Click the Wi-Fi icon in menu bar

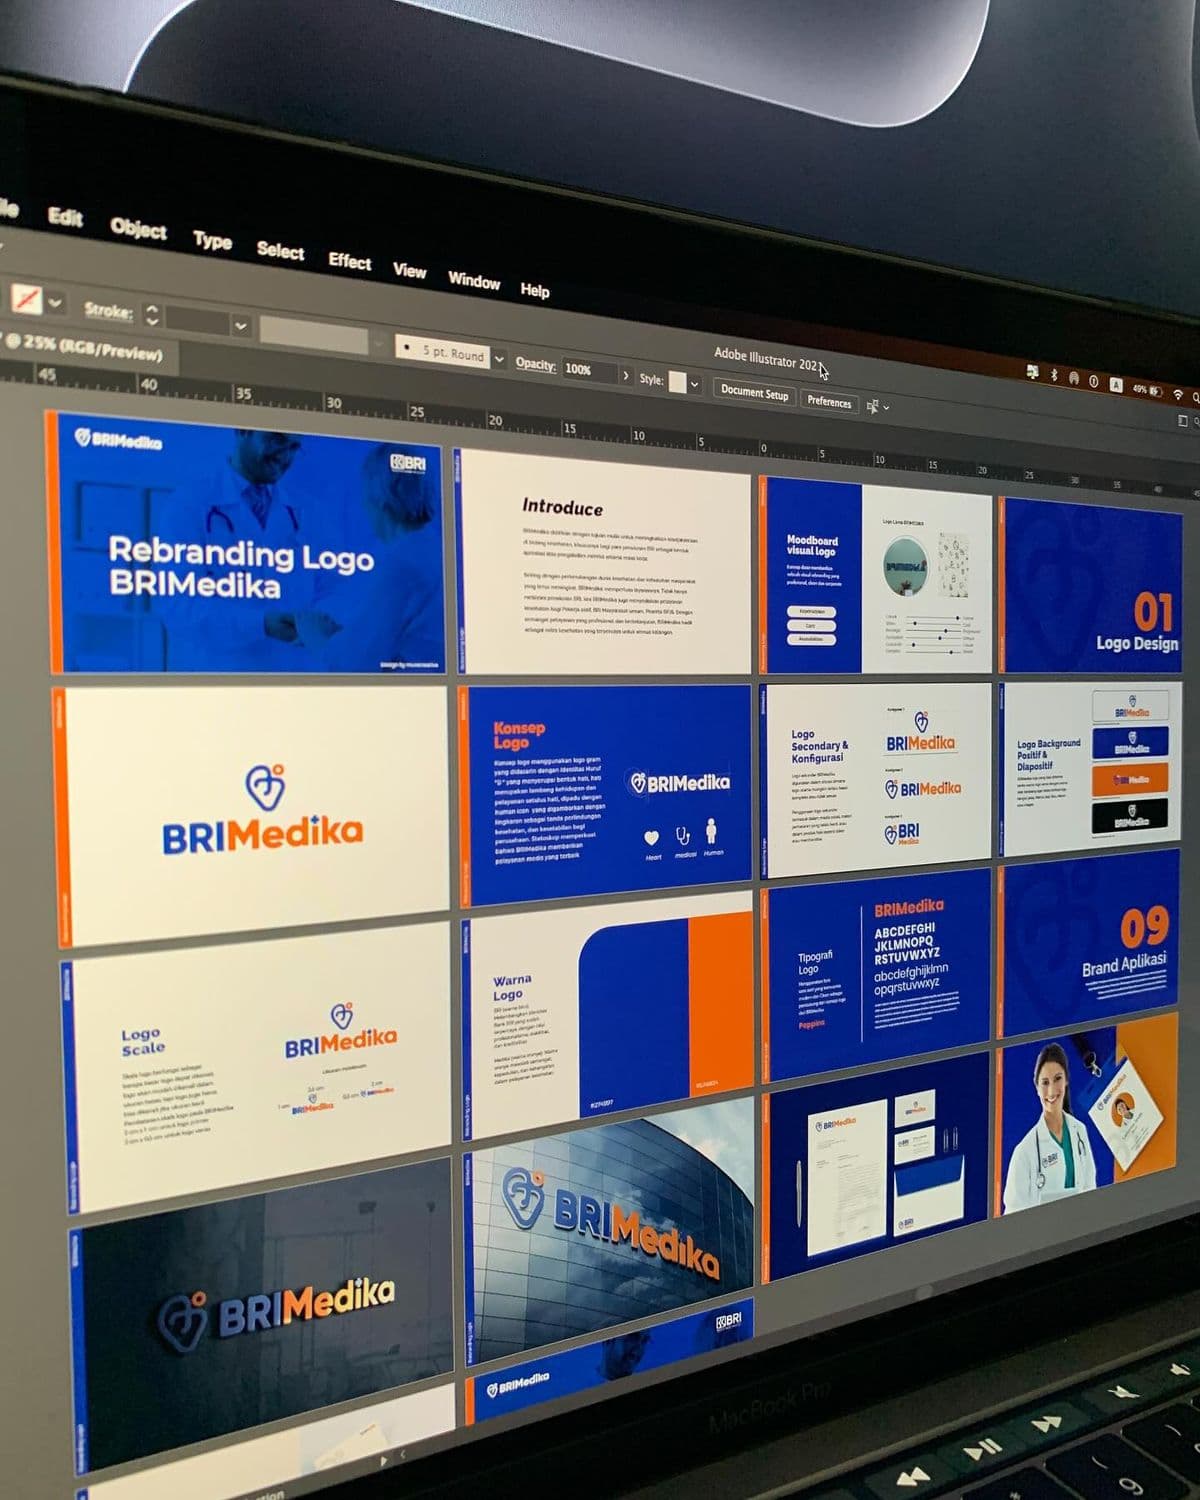(1178, 394)
